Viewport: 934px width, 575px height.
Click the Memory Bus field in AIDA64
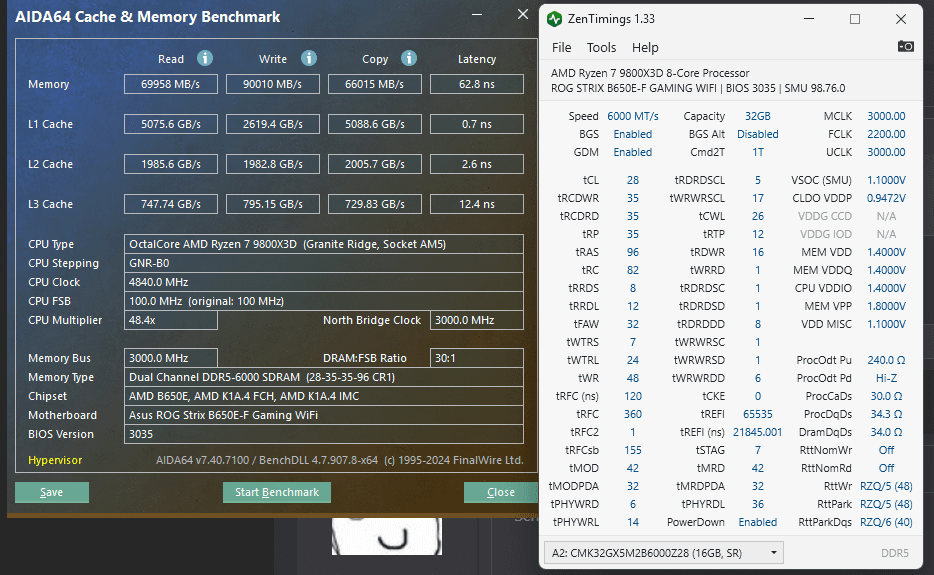click(171, 358)
